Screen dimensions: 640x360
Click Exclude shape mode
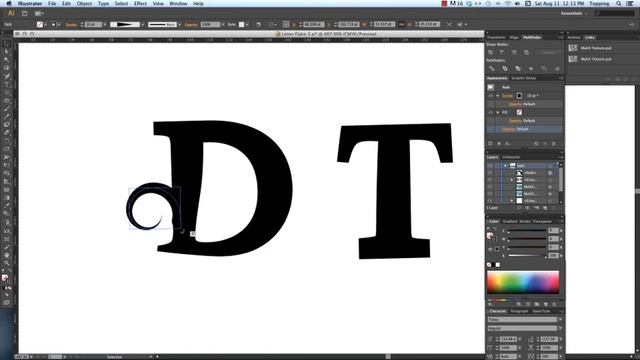coord(527,52)
